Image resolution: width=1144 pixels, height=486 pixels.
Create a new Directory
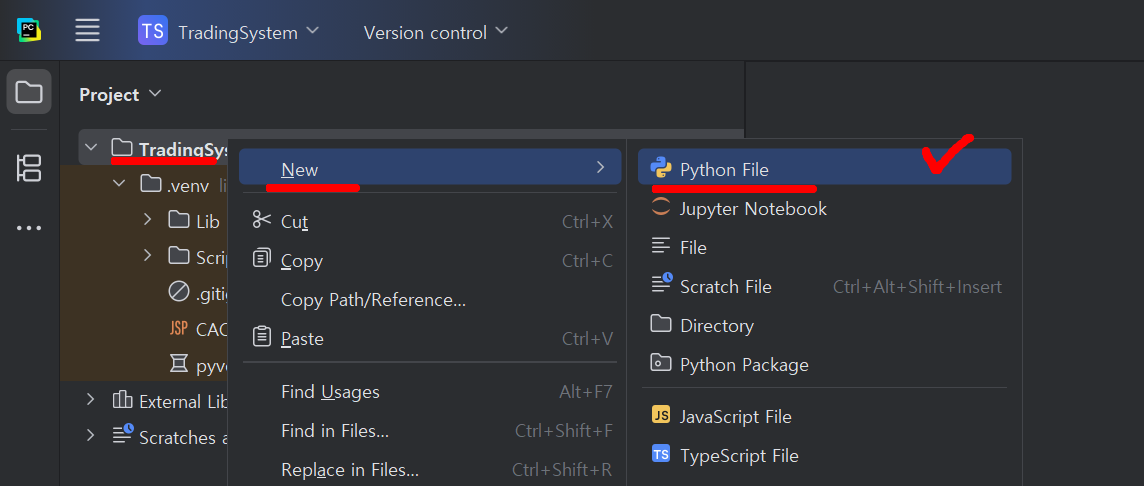coord(824,325)
